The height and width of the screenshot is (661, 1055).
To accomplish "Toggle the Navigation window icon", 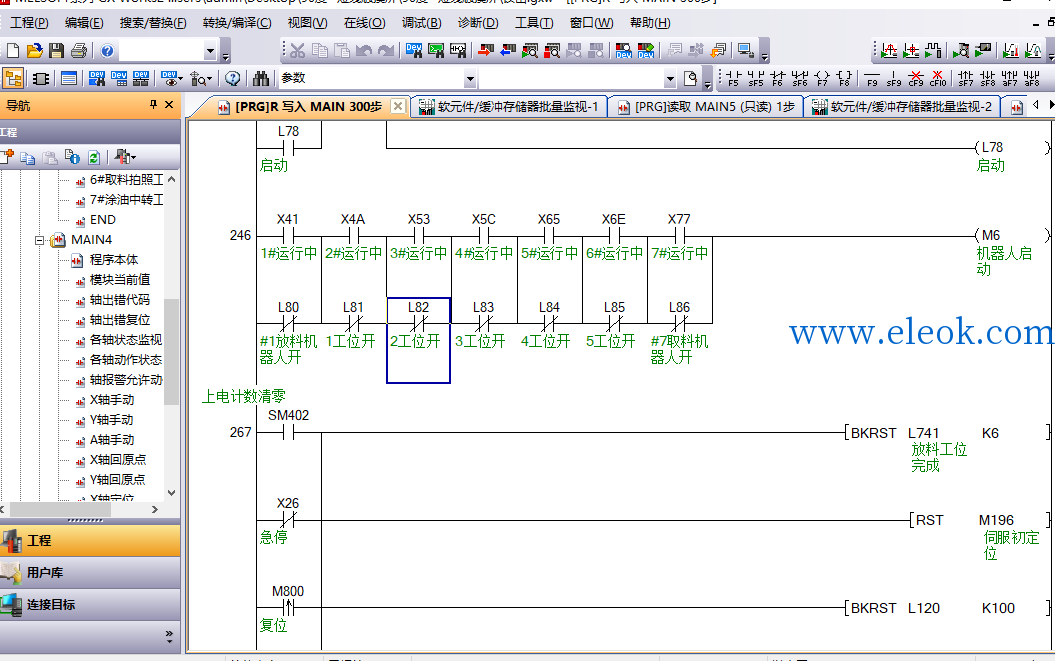I will click(x=13, y=79).
